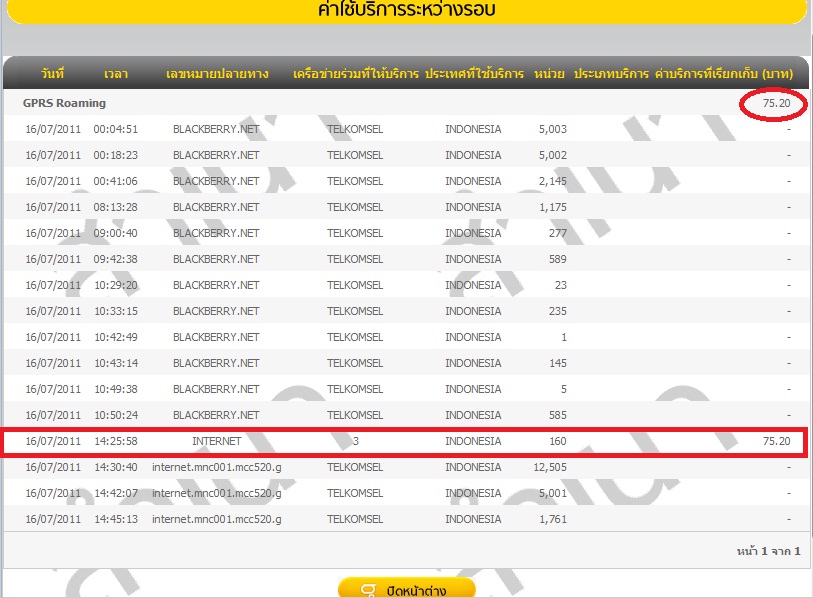Click the เครือข่ายร่วมที่ให้บริการ column header
This screenshot has height=598, width=813.
tap(356, 74)
